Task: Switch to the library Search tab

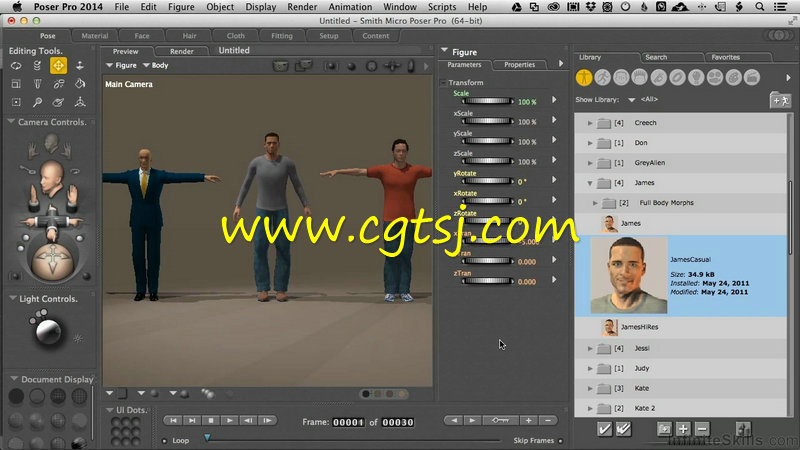Action: pyautogui.click(x=656, y=57)
